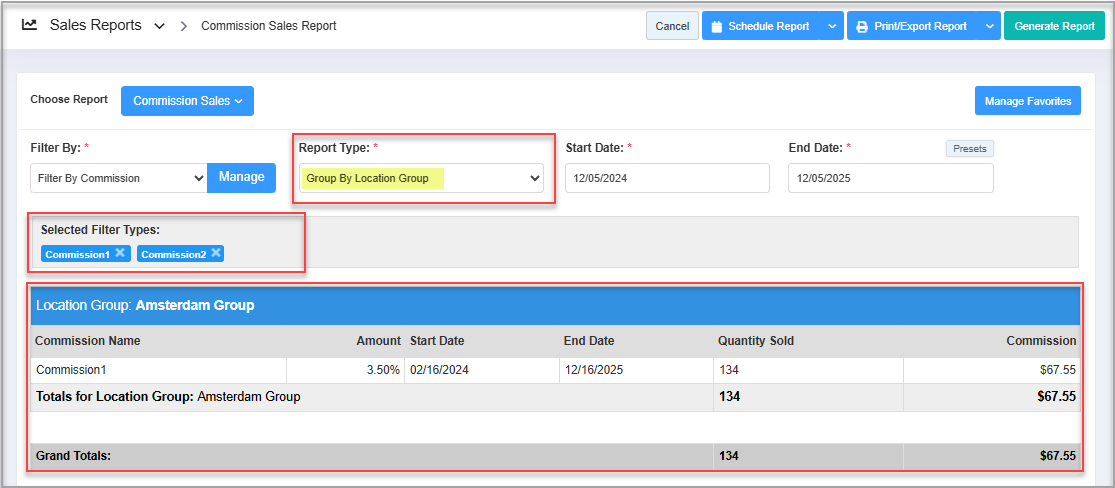
Task: Click the Cancel button
Action: click(x=672, y=27)
